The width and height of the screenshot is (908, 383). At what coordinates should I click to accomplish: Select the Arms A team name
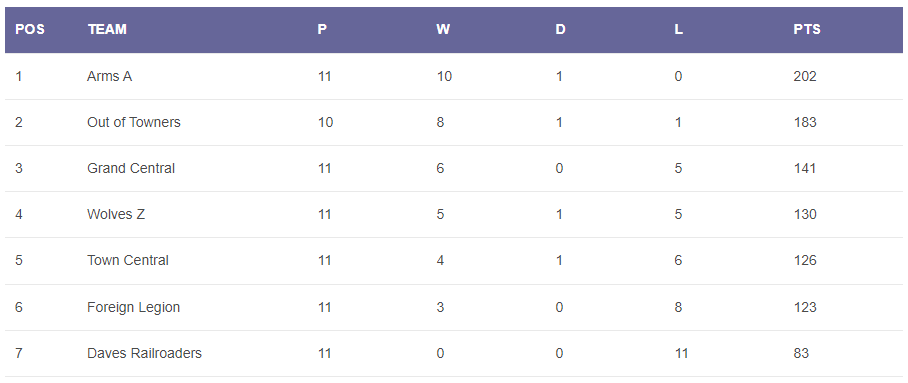(109, 76)
